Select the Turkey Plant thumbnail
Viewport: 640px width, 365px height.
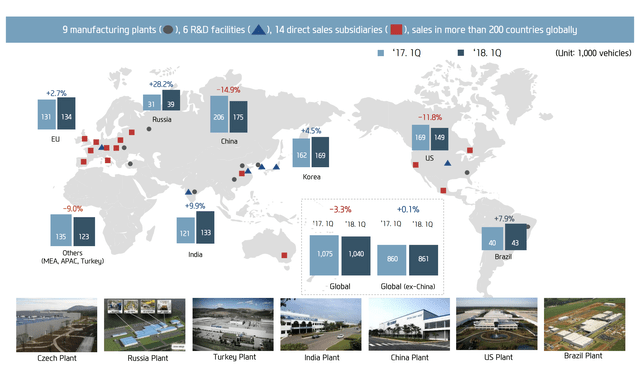(233, 324)
